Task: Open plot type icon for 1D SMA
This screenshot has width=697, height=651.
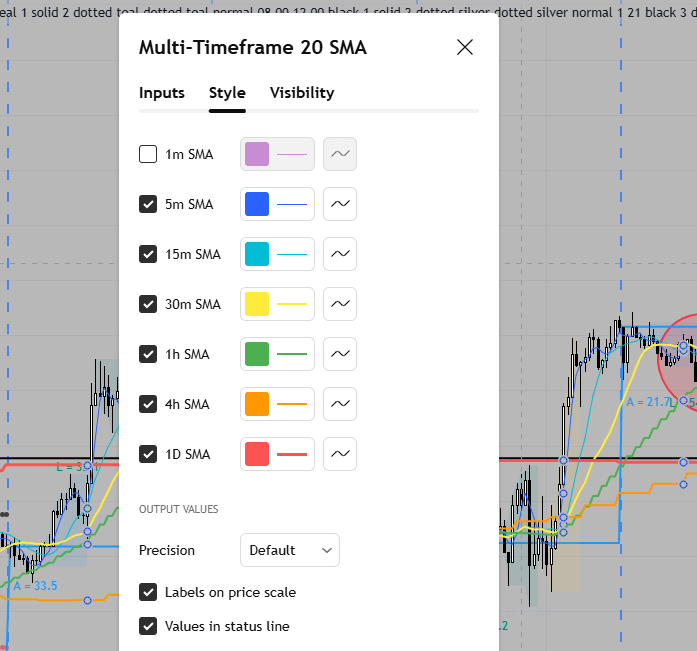Action: (341, 454)
